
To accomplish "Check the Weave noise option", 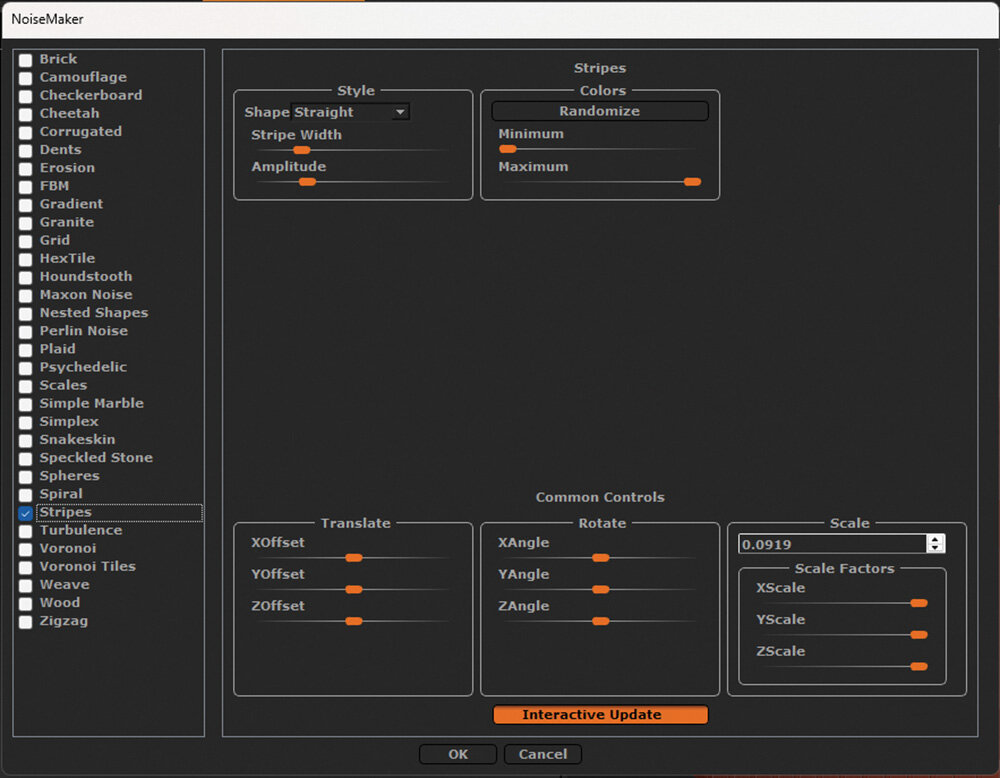I will 26,585.
